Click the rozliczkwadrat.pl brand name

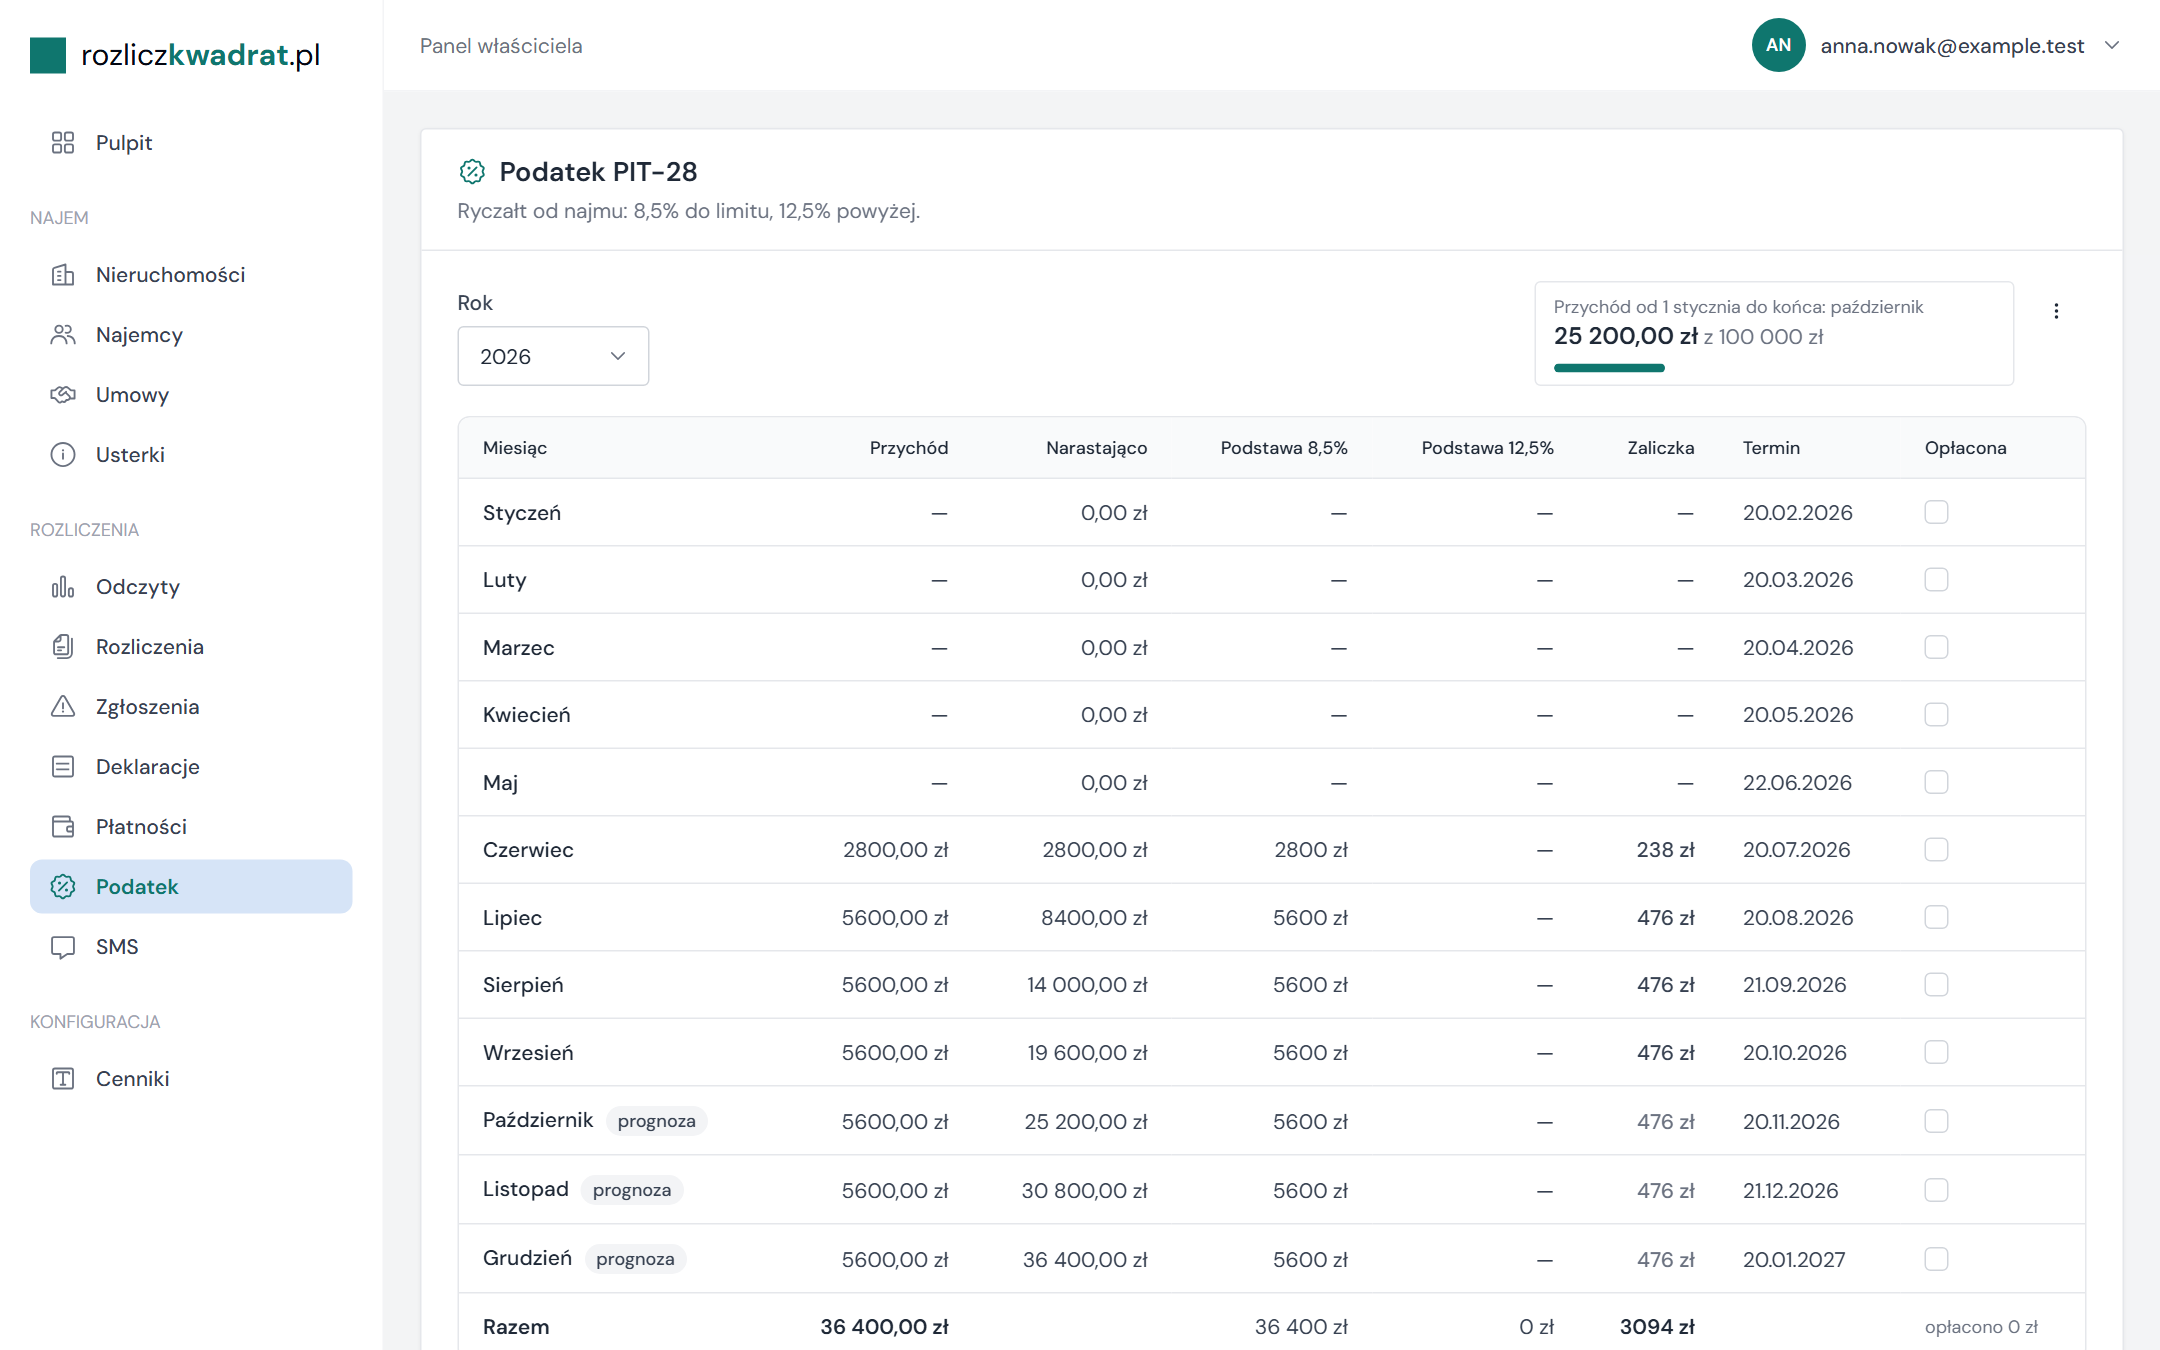point(200,55)
